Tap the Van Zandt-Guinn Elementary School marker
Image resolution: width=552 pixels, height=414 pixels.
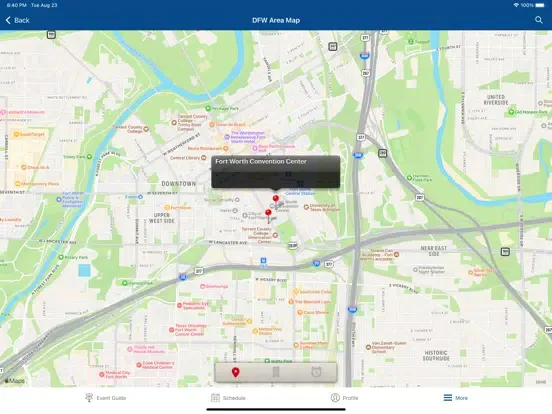pyautogui.click(x=368, y=347)
